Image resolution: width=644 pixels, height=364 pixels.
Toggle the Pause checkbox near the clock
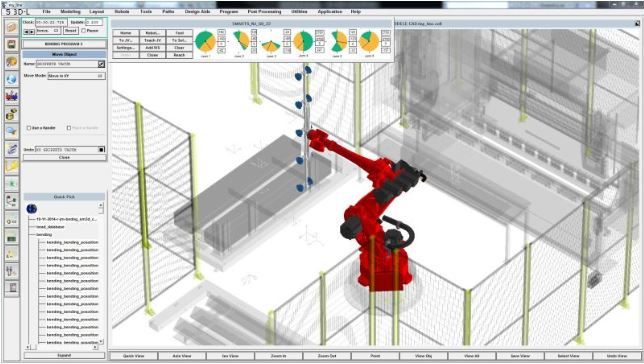pos(83,31)
